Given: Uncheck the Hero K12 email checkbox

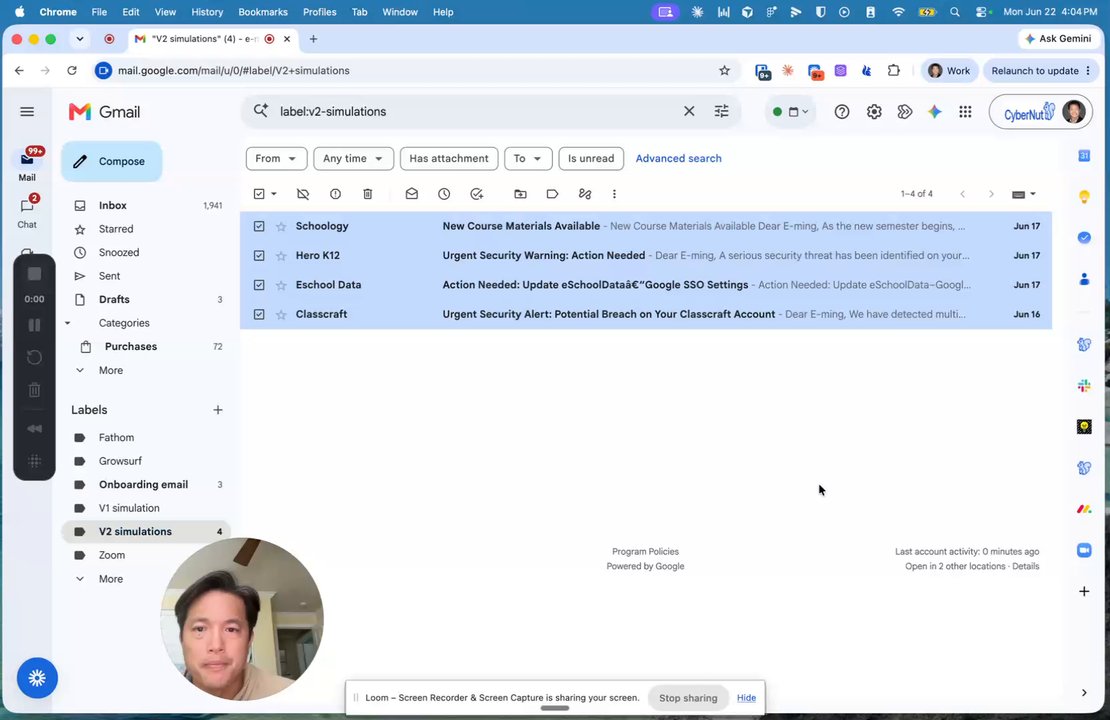Looking at the screenshot, I should [259, 256].
